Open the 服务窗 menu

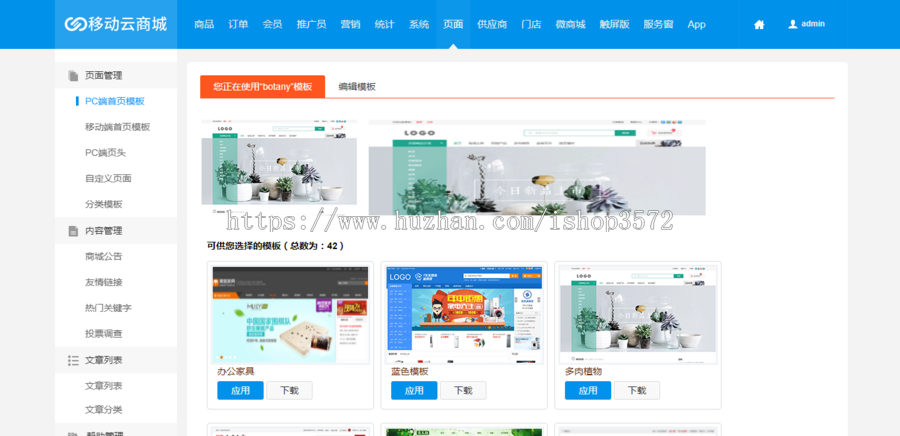[658, 24]
